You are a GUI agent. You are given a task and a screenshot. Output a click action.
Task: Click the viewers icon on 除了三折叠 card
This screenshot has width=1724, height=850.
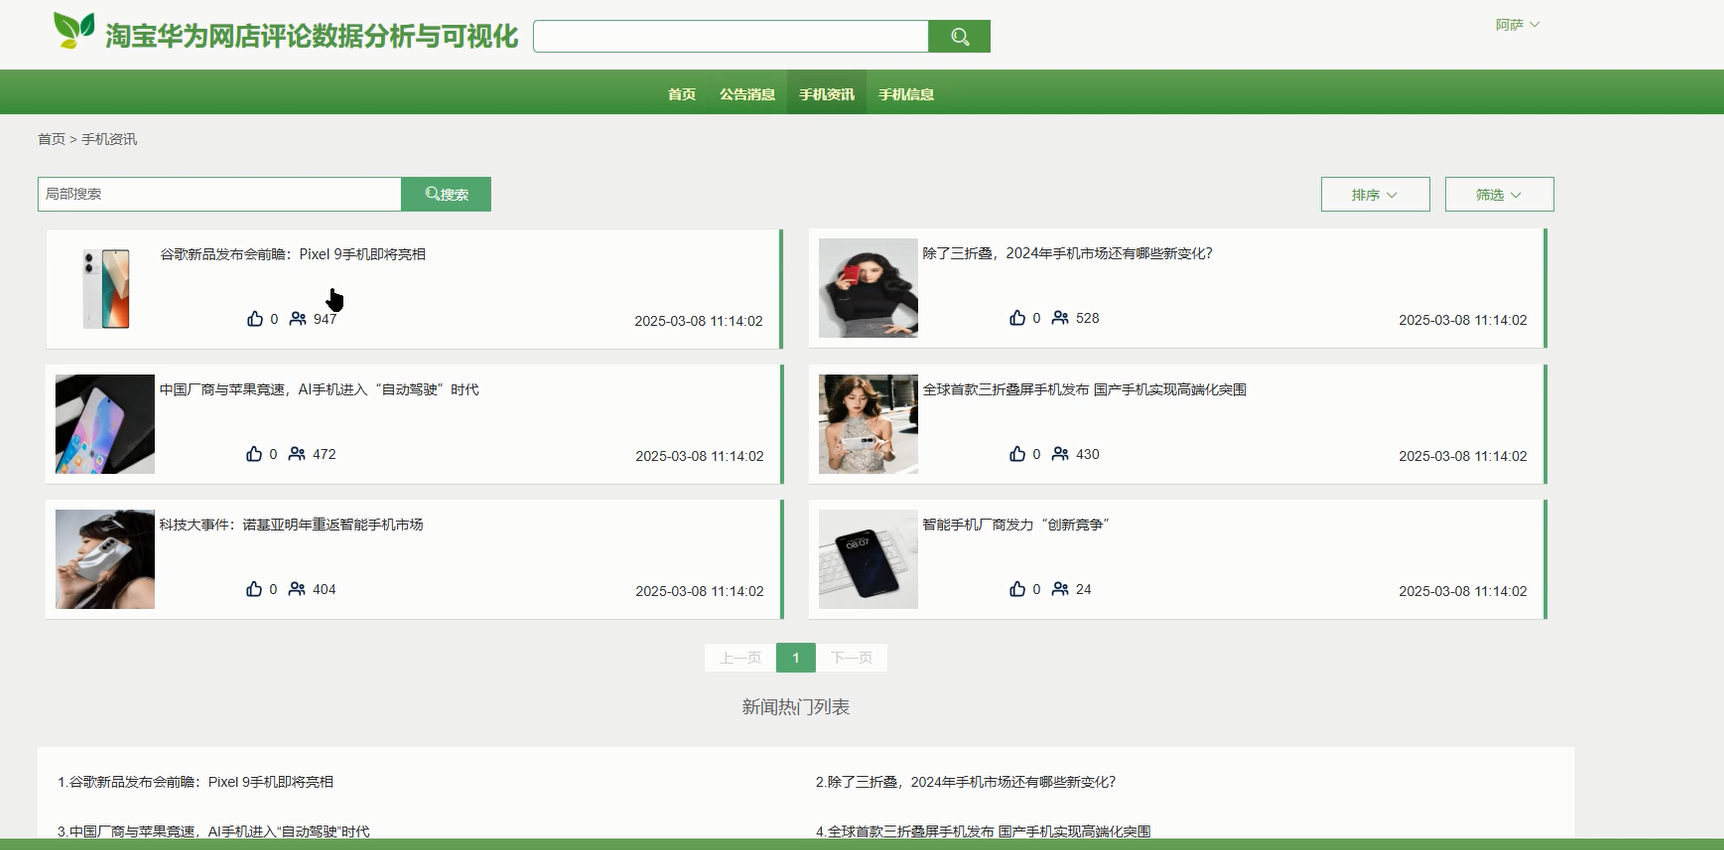(x=1061, y=318)
